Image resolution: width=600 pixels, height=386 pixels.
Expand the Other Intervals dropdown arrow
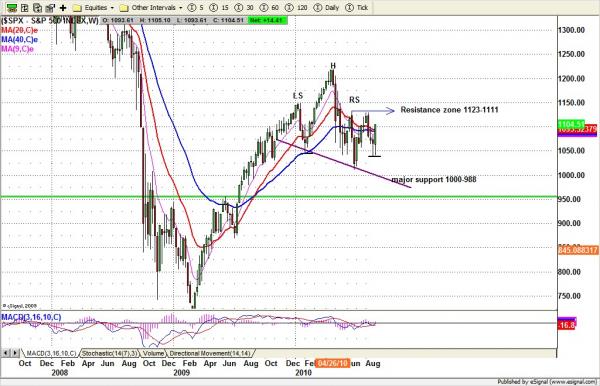click(180, 8)
